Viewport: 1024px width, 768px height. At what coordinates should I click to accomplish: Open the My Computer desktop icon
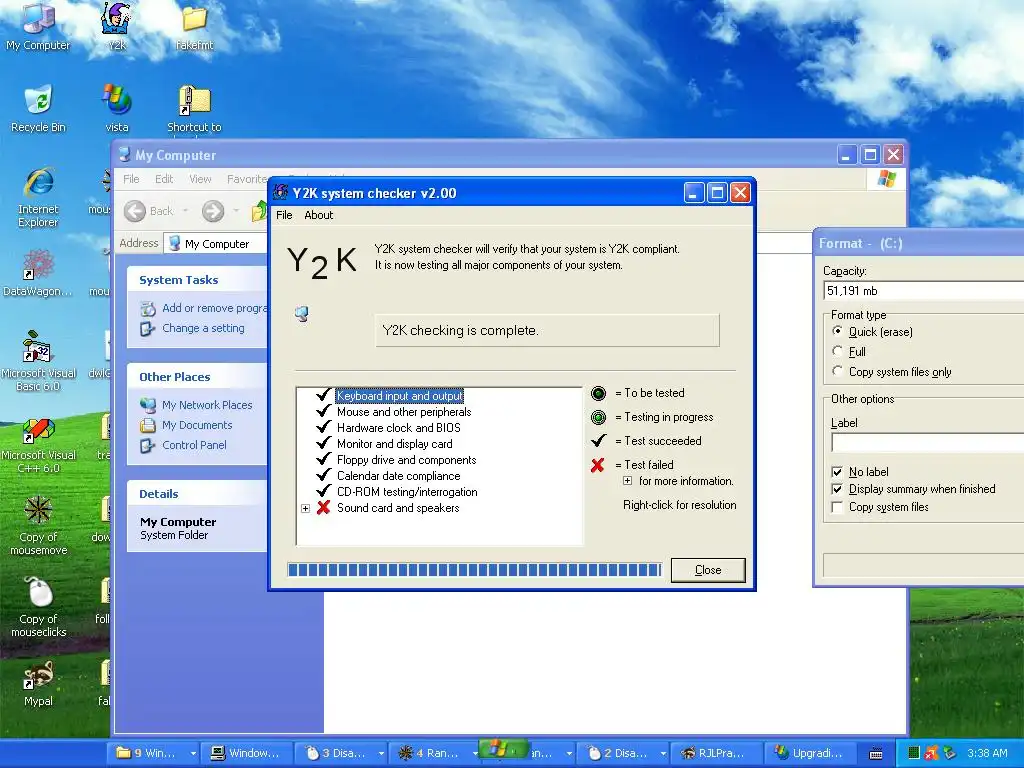[38, 26]
